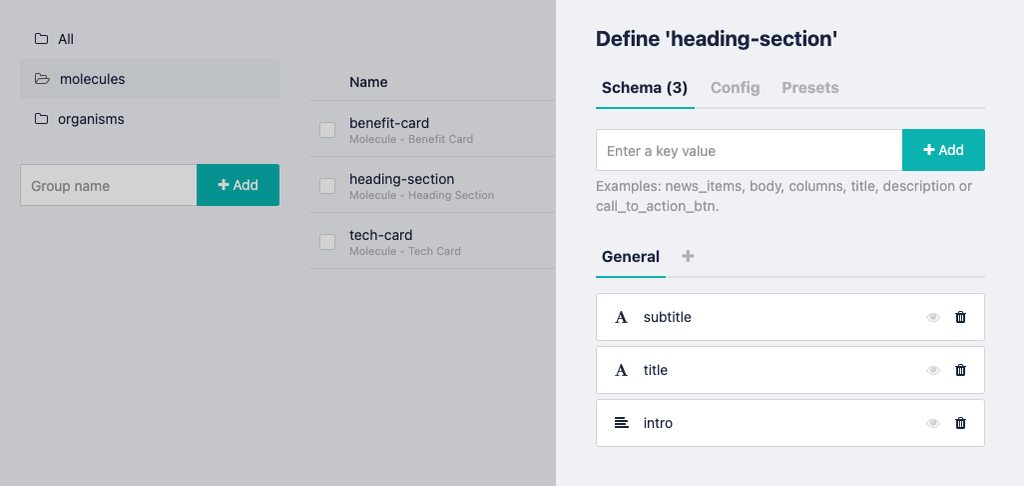Tick the heading-section row checkbox
The image size is (1024, 486).
pos(327,186)
